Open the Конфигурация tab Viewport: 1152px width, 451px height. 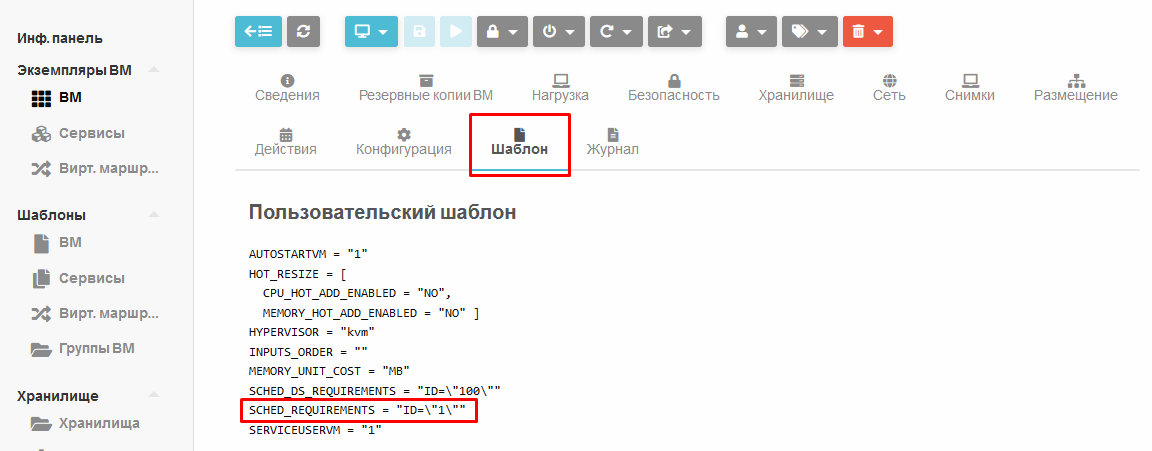point(403,142)
